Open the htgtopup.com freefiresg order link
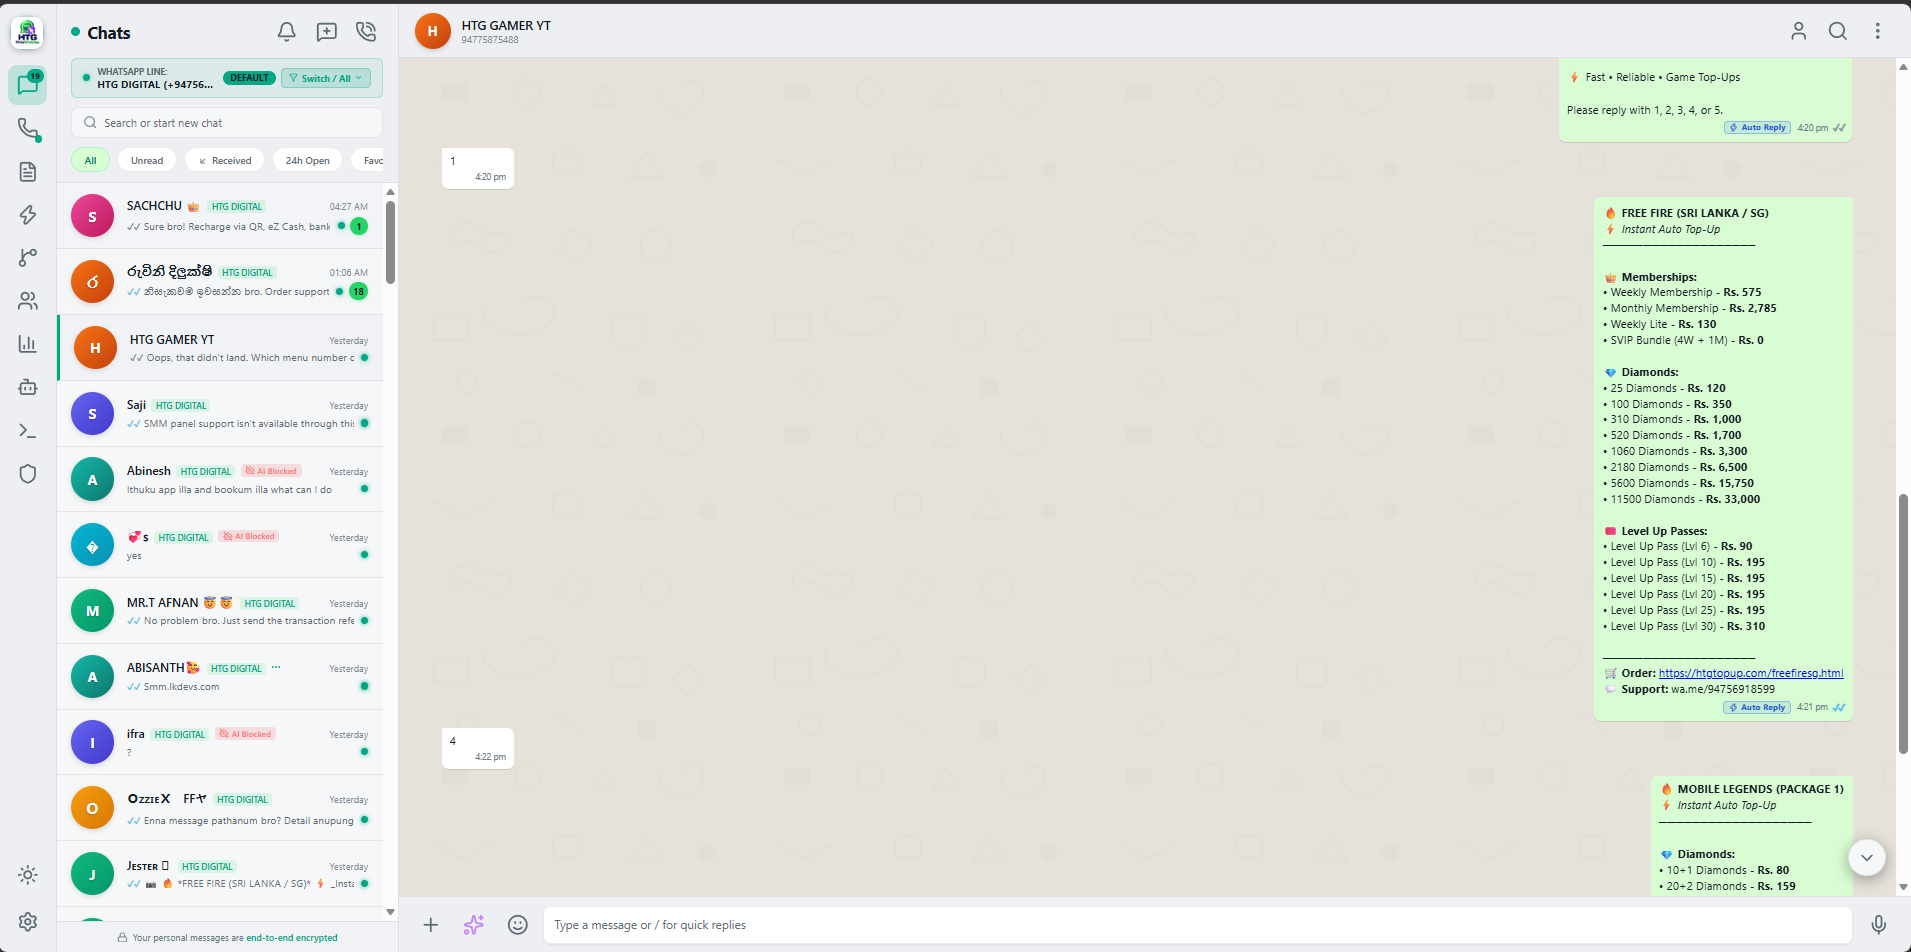This screenshot has width=1911, height=952. [x=1751, y=673]
